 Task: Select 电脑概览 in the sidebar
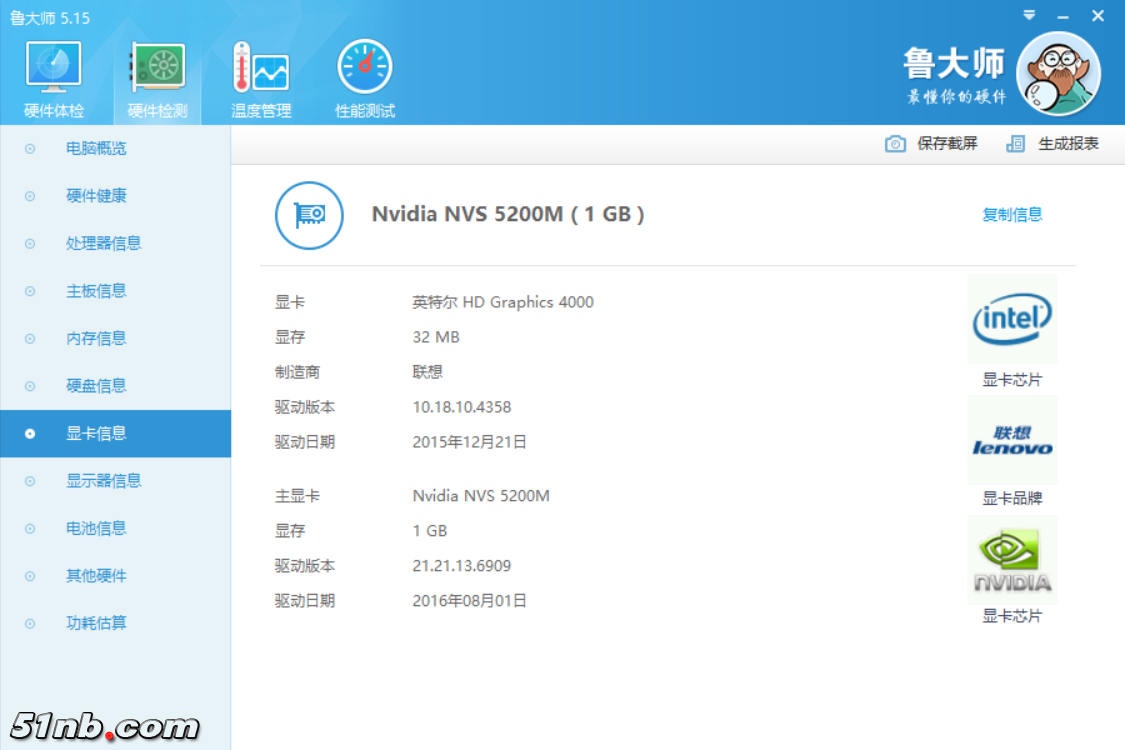96,149
